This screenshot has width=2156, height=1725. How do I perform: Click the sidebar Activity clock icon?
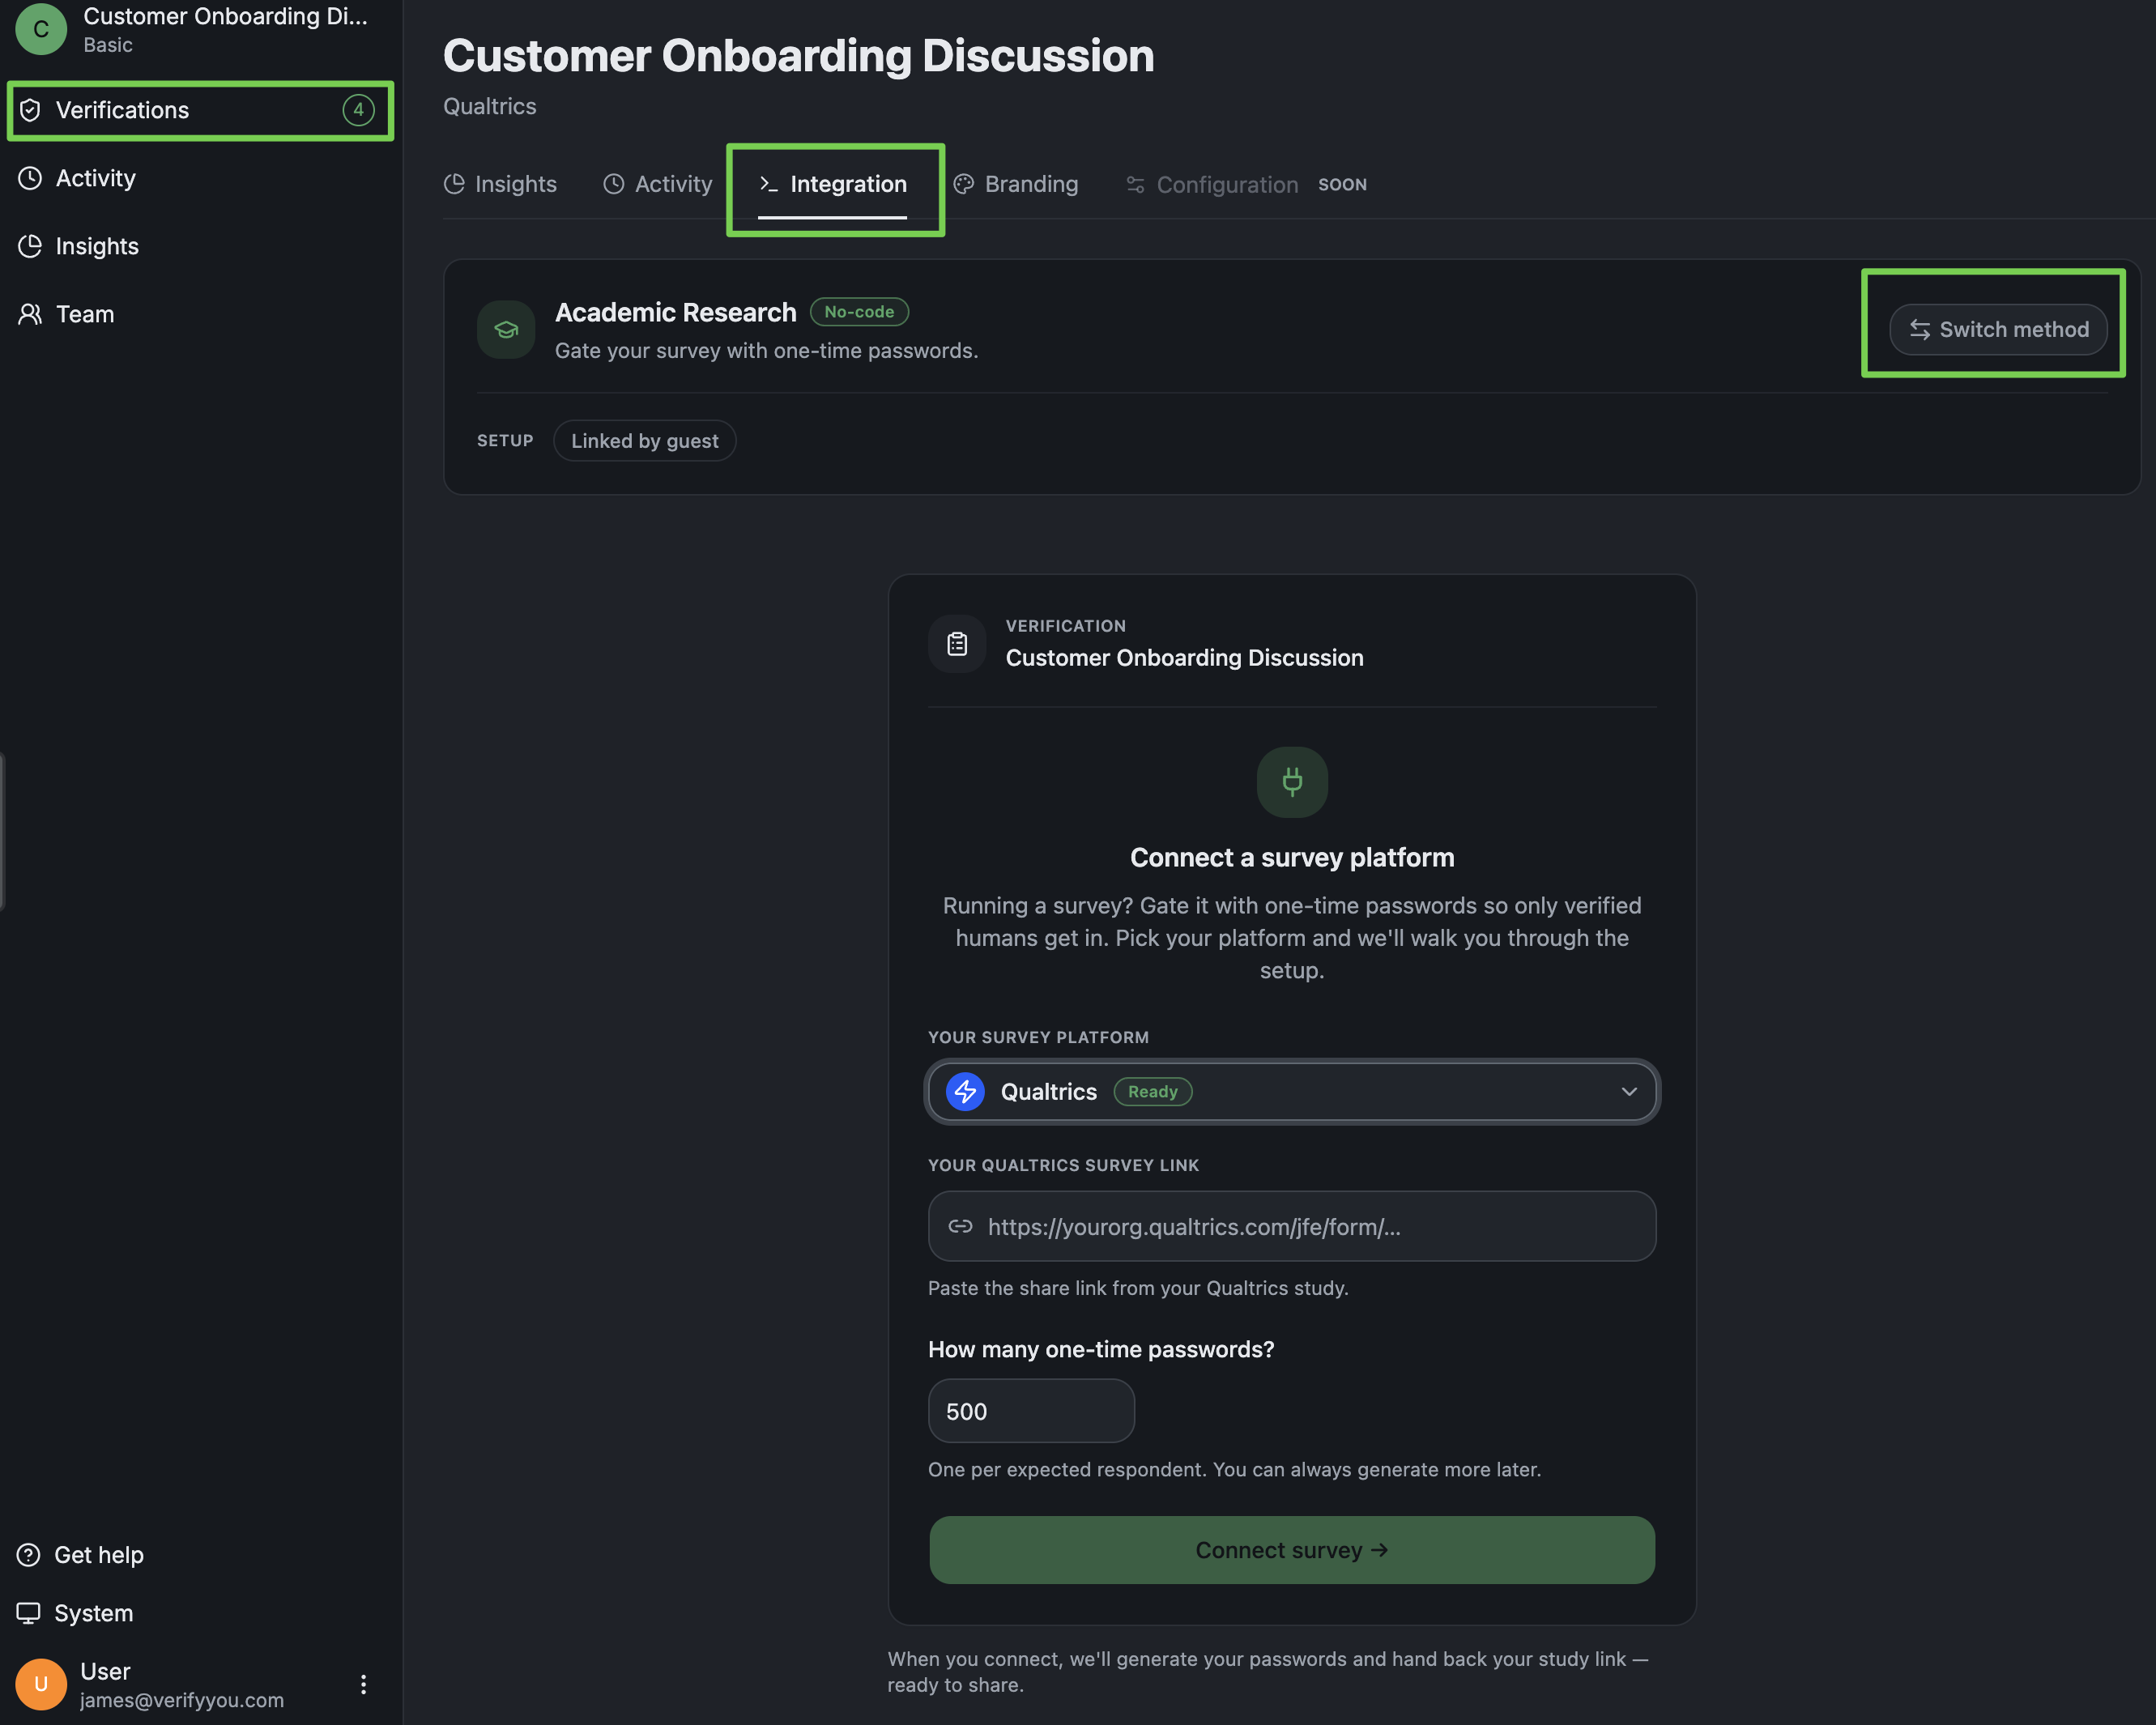coord(30,178)
